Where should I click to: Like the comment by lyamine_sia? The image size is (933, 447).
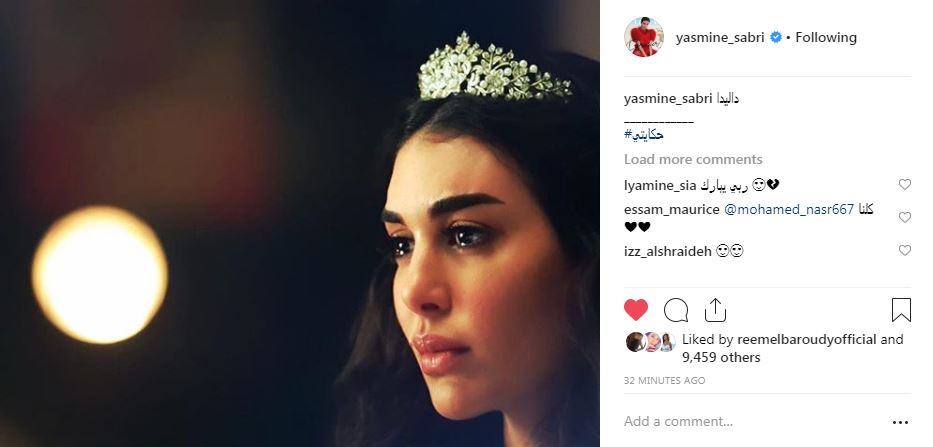(904, 185)
